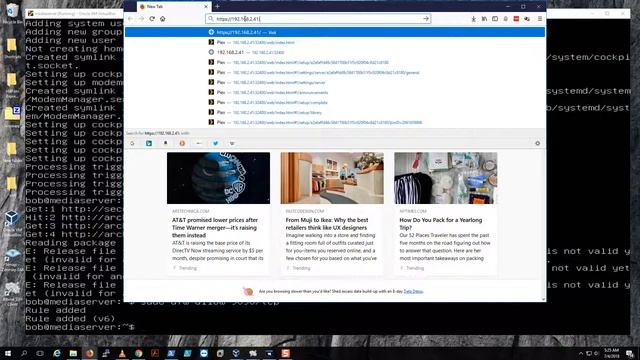
Task: Go back with the Firefox back arrow
Action: (131, 19)
